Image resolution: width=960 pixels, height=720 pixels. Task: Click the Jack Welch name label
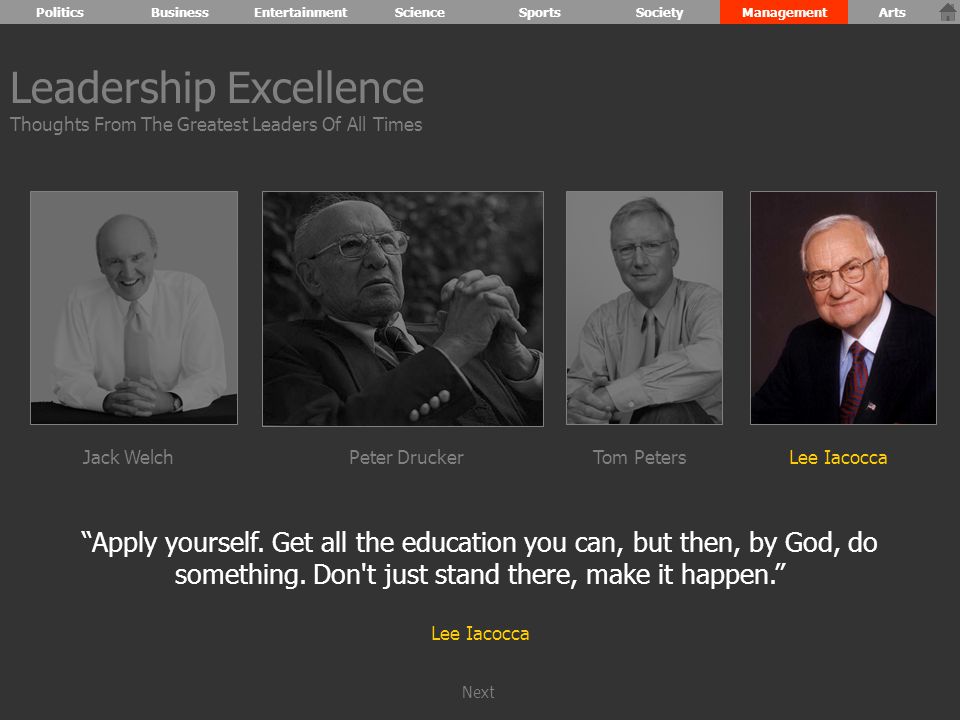128,457
